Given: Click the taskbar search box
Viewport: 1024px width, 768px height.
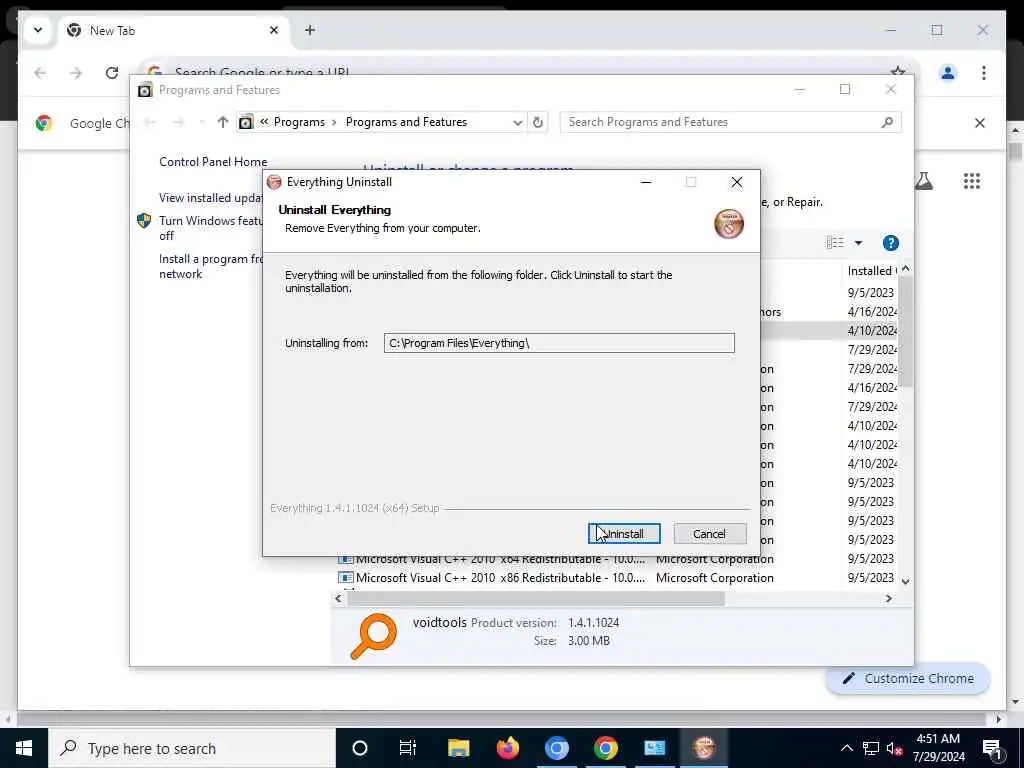Looking at the screenshot, I should point(192,748).
